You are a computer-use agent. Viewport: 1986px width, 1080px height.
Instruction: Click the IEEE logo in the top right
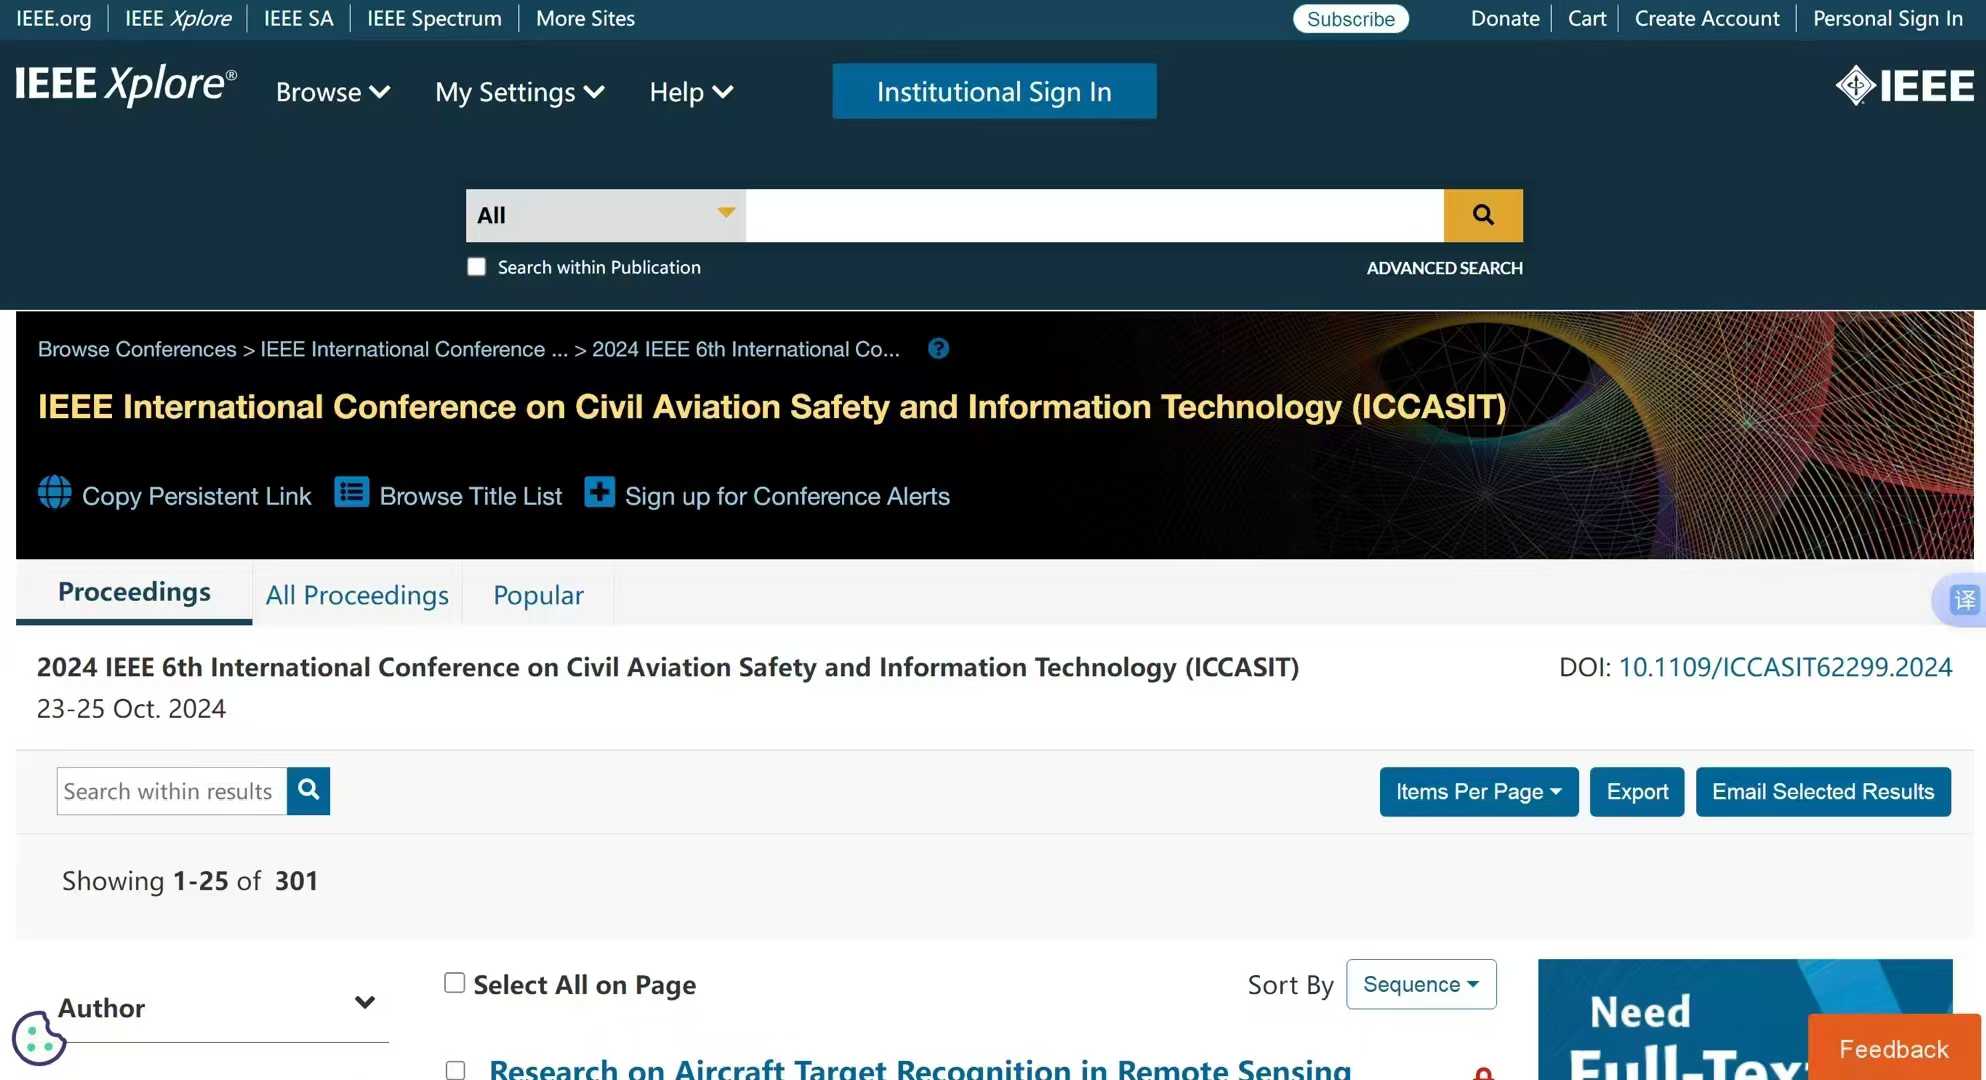tap(1904, 85)
